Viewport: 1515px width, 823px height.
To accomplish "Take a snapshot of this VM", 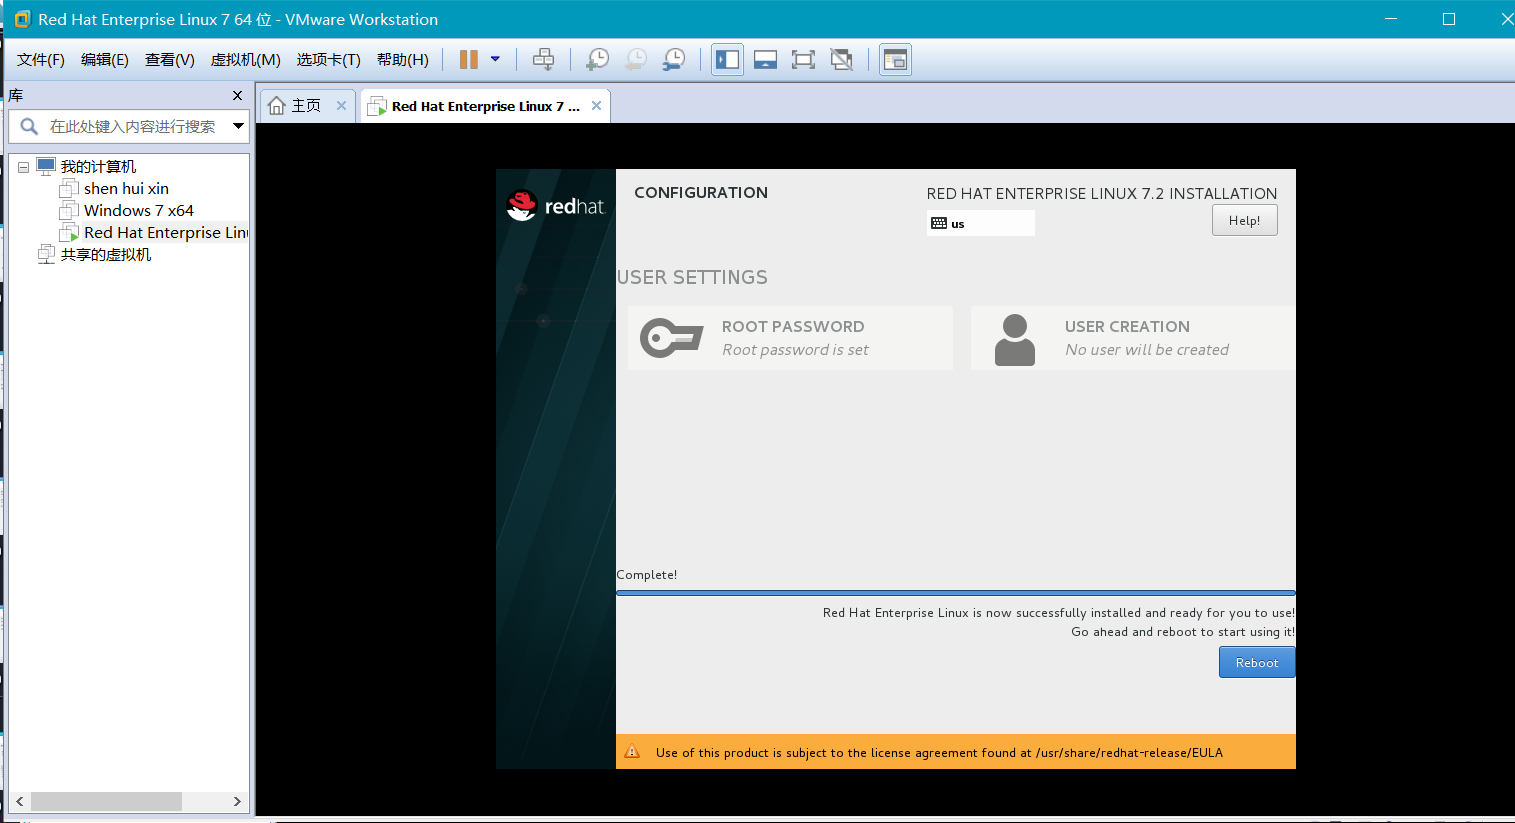I will coord(597,60).
